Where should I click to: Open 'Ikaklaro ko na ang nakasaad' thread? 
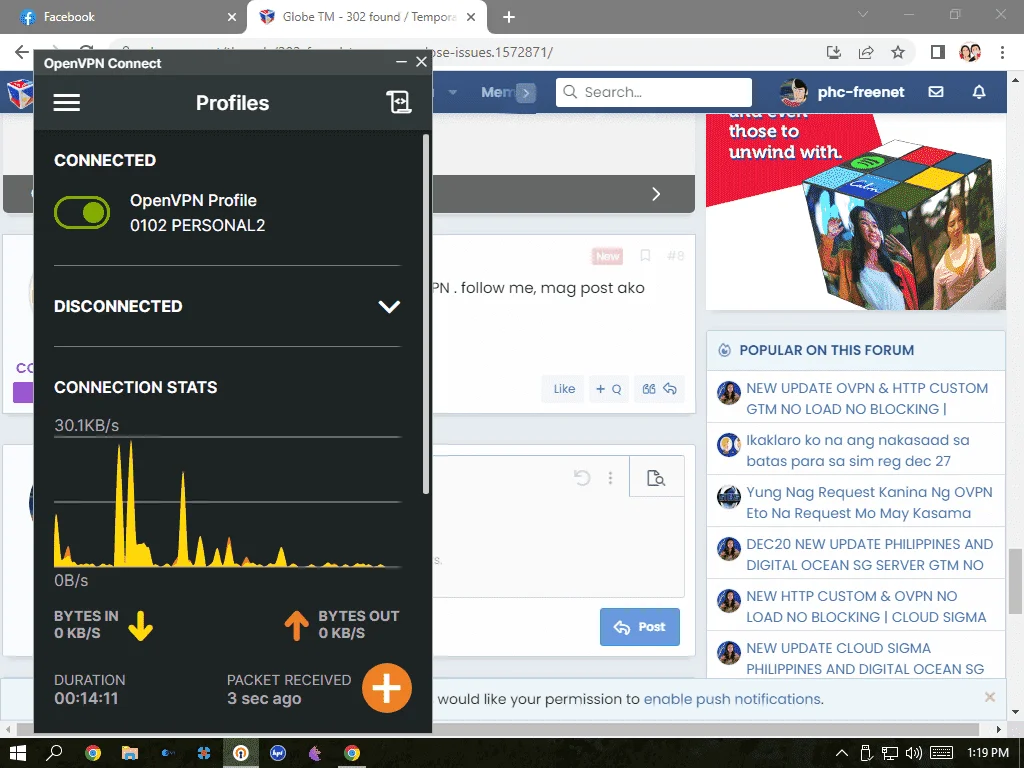tap(857, 451)
